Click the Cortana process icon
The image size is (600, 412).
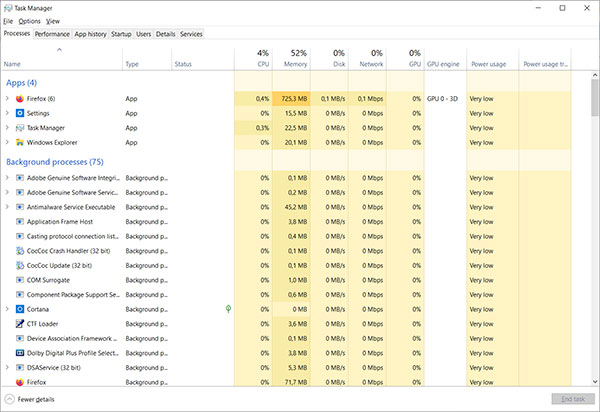point(20,309)
